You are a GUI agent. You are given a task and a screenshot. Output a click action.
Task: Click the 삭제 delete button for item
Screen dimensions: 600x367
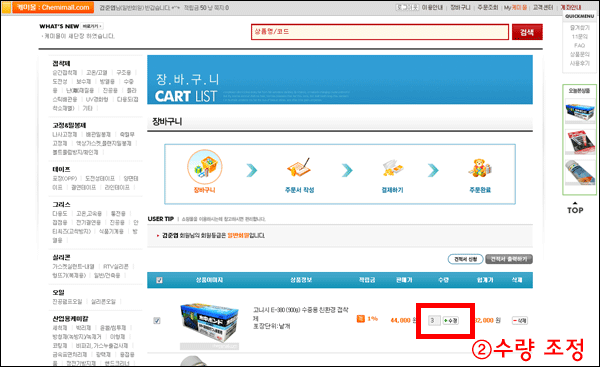coord(520,320)
